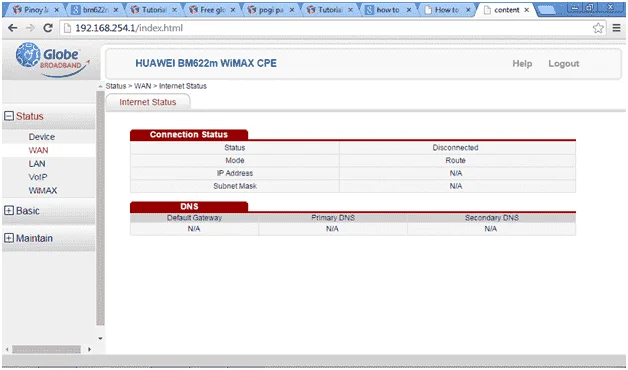Click the Globe Broadband logo

point(52,59)
